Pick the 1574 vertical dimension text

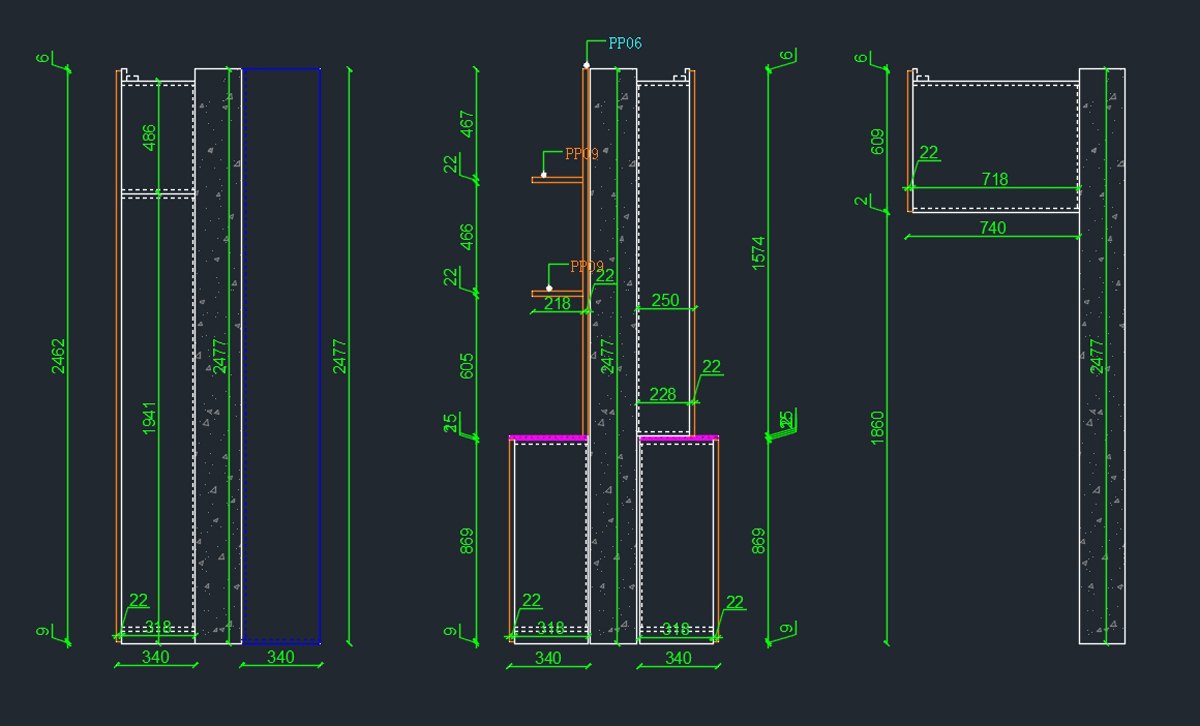pyautogui.click(x=758, y=254)
